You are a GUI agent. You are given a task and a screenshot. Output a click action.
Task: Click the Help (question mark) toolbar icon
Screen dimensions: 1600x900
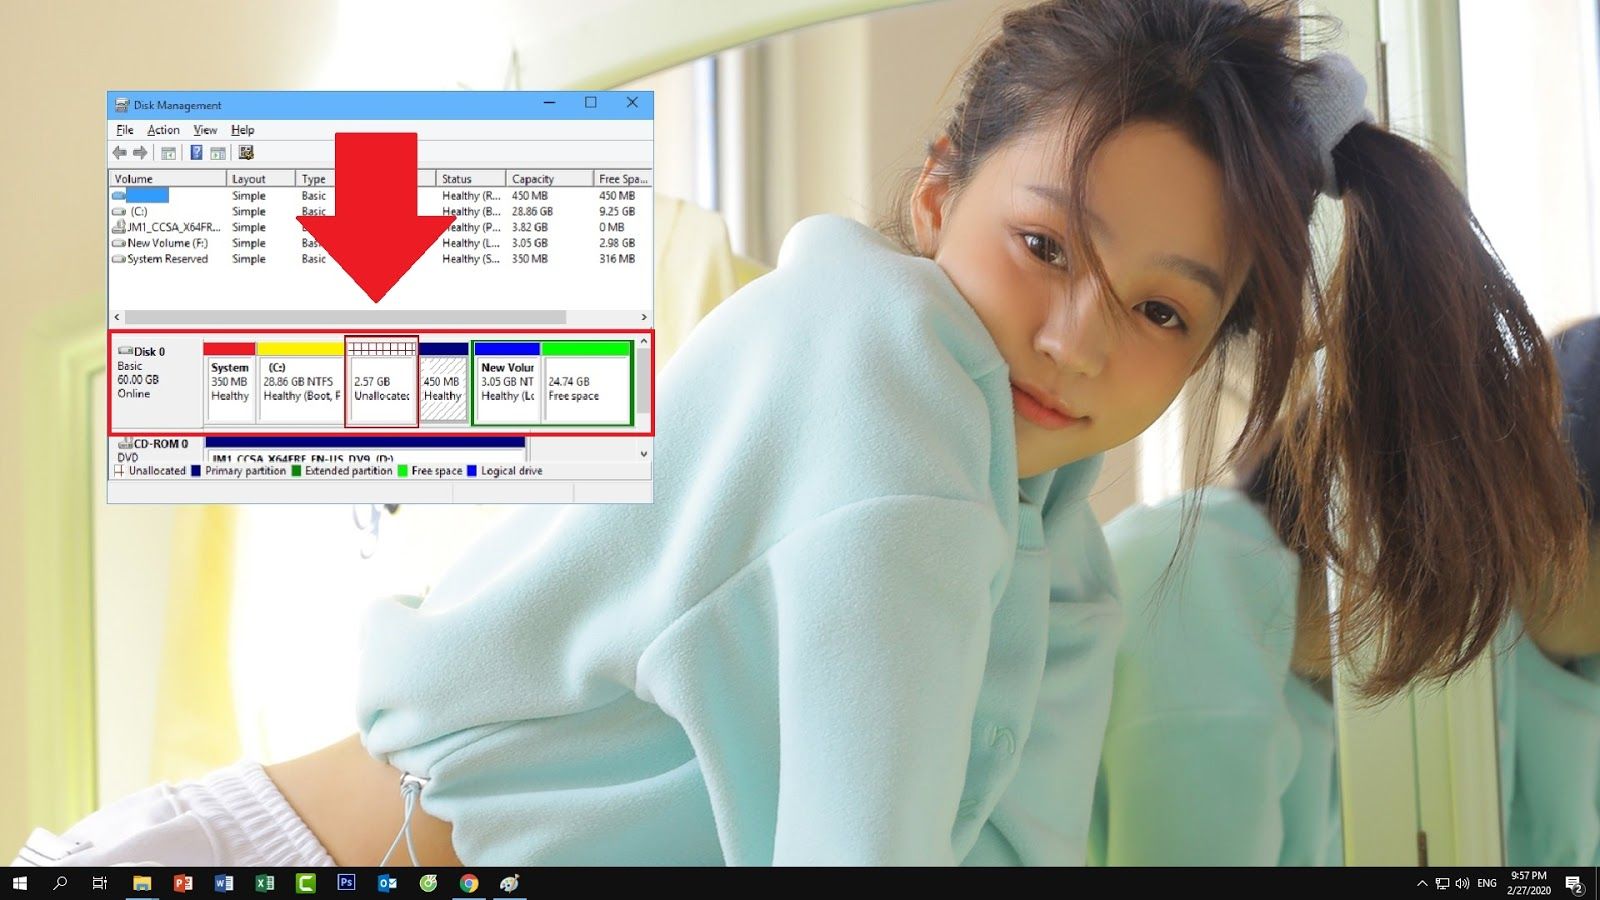(x=196, y=152)
